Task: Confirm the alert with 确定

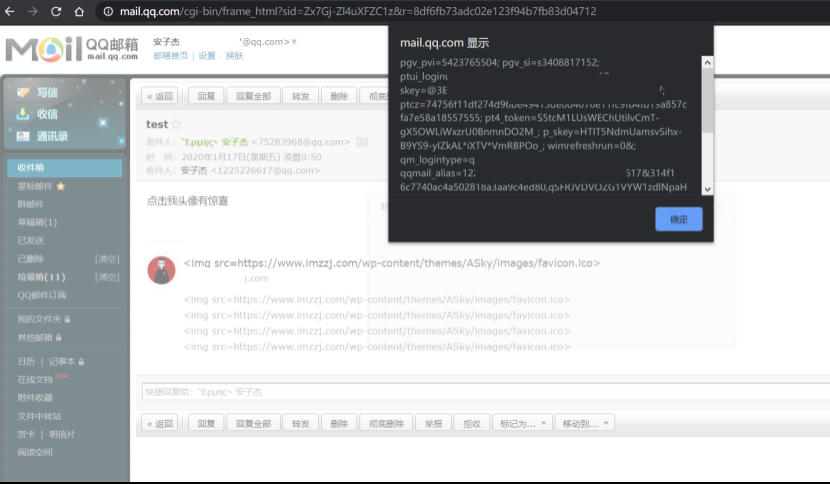Action: 679,219
